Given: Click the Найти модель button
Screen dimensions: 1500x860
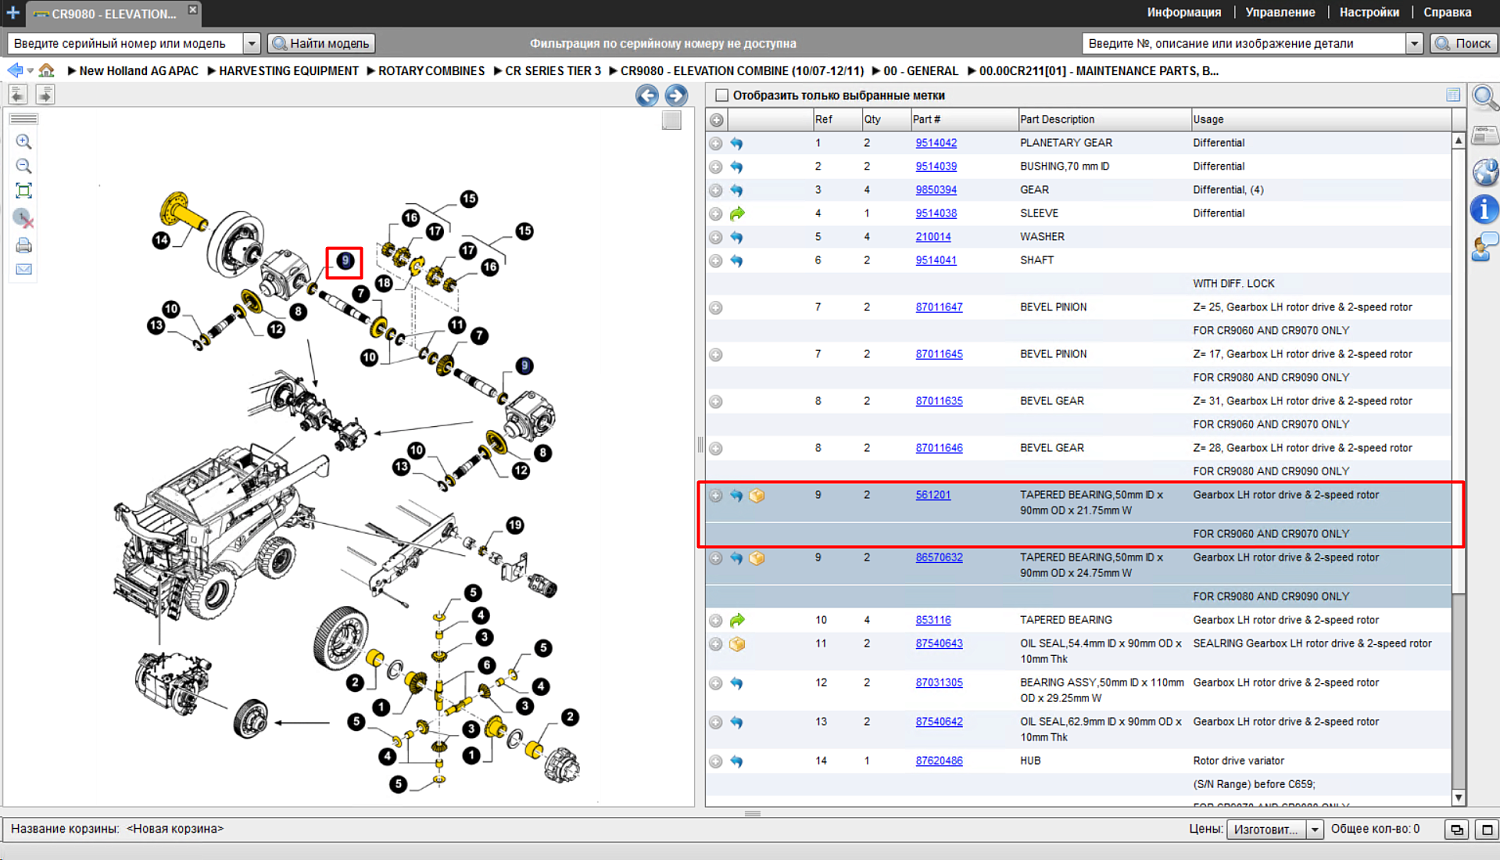Looking at the screenshot, I should 322,43.
